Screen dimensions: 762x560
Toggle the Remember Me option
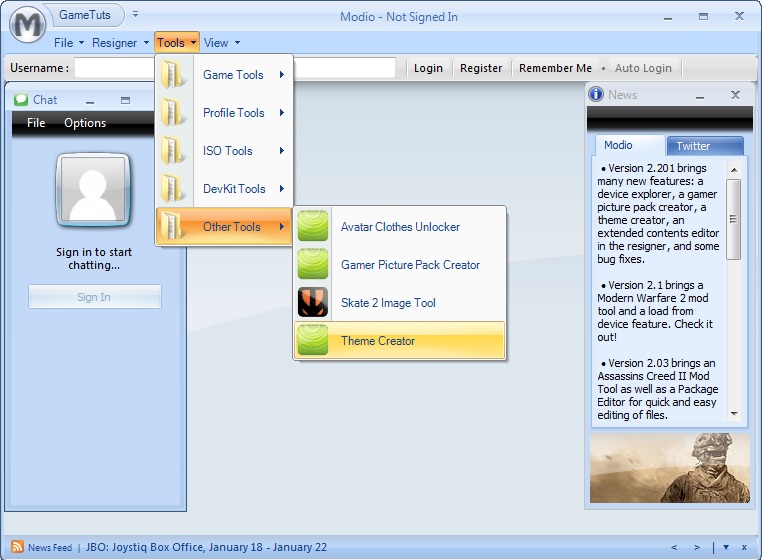click(x=555, y=68)
